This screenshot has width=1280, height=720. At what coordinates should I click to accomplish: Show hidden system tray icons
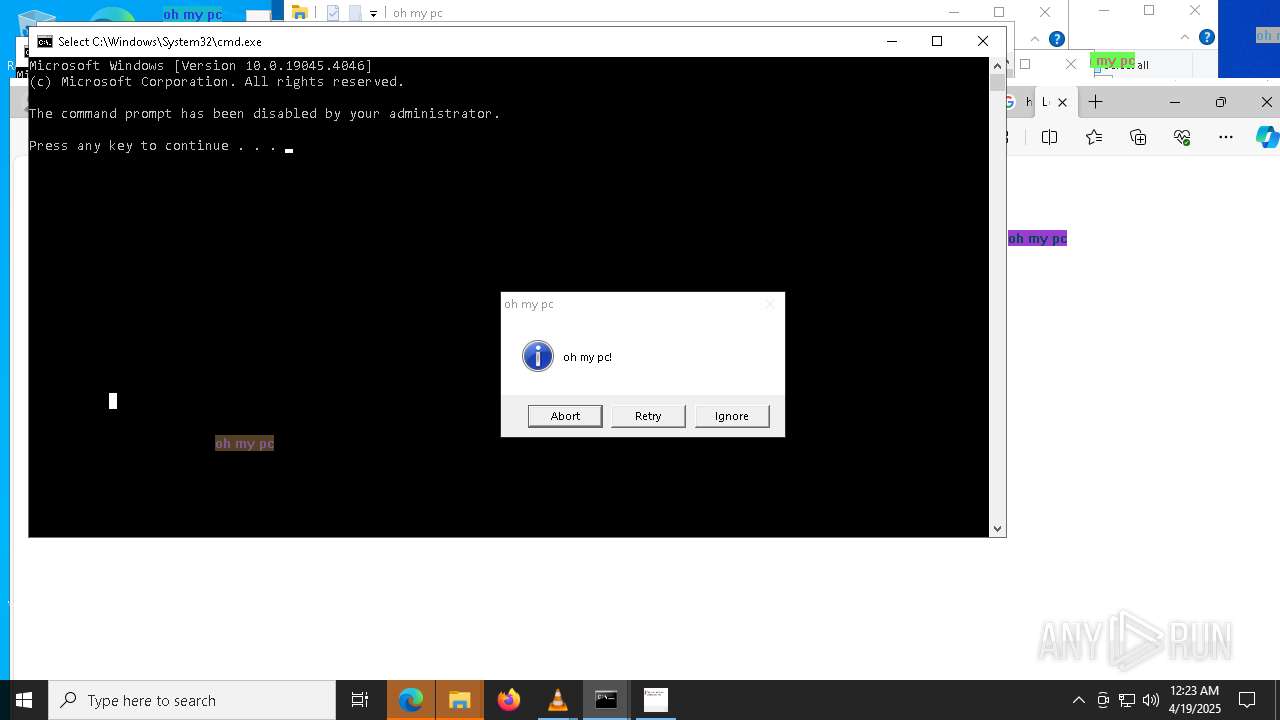tap(1078, 700)
